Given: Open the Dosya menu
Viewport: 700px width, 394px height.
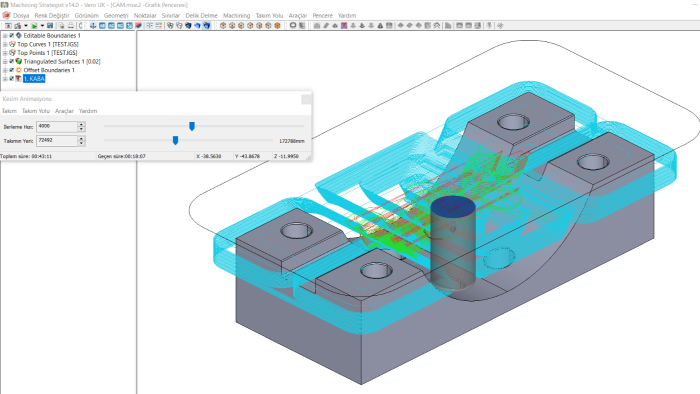Looking at the screenshot, I should pyautogui.click(x=21, y=15).
